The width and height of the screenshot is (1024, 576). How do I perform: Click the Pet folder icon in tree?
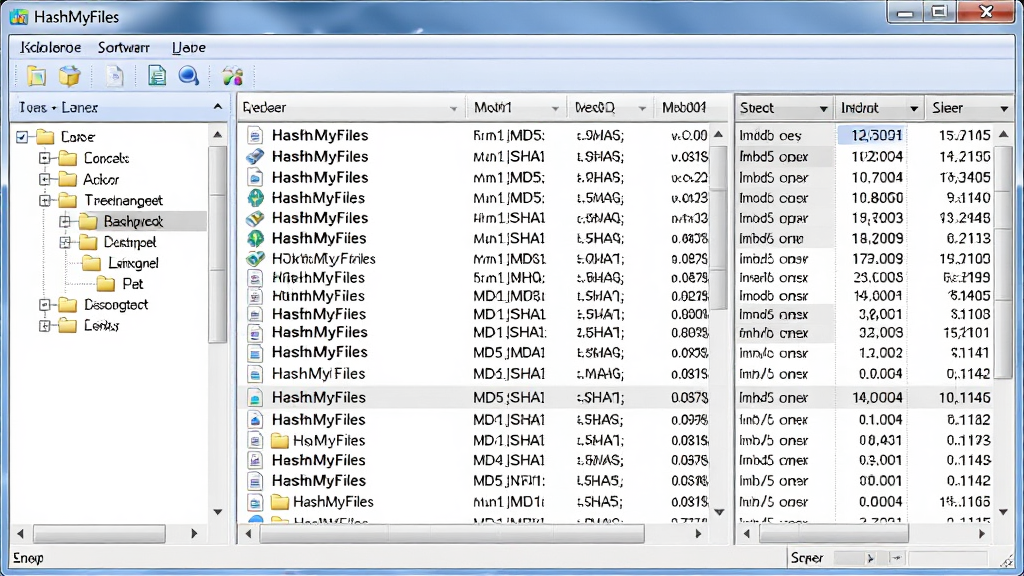click(106, 284)
